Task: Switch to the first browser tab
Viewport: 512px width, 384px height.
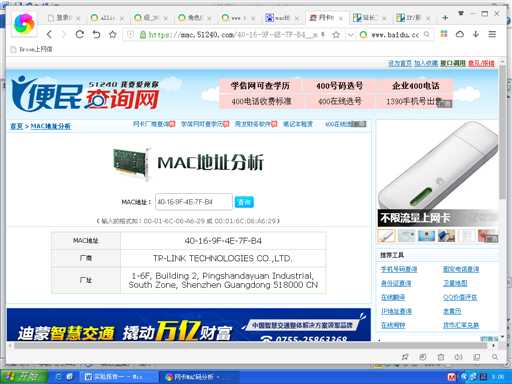Action: [x=63, y=18]
